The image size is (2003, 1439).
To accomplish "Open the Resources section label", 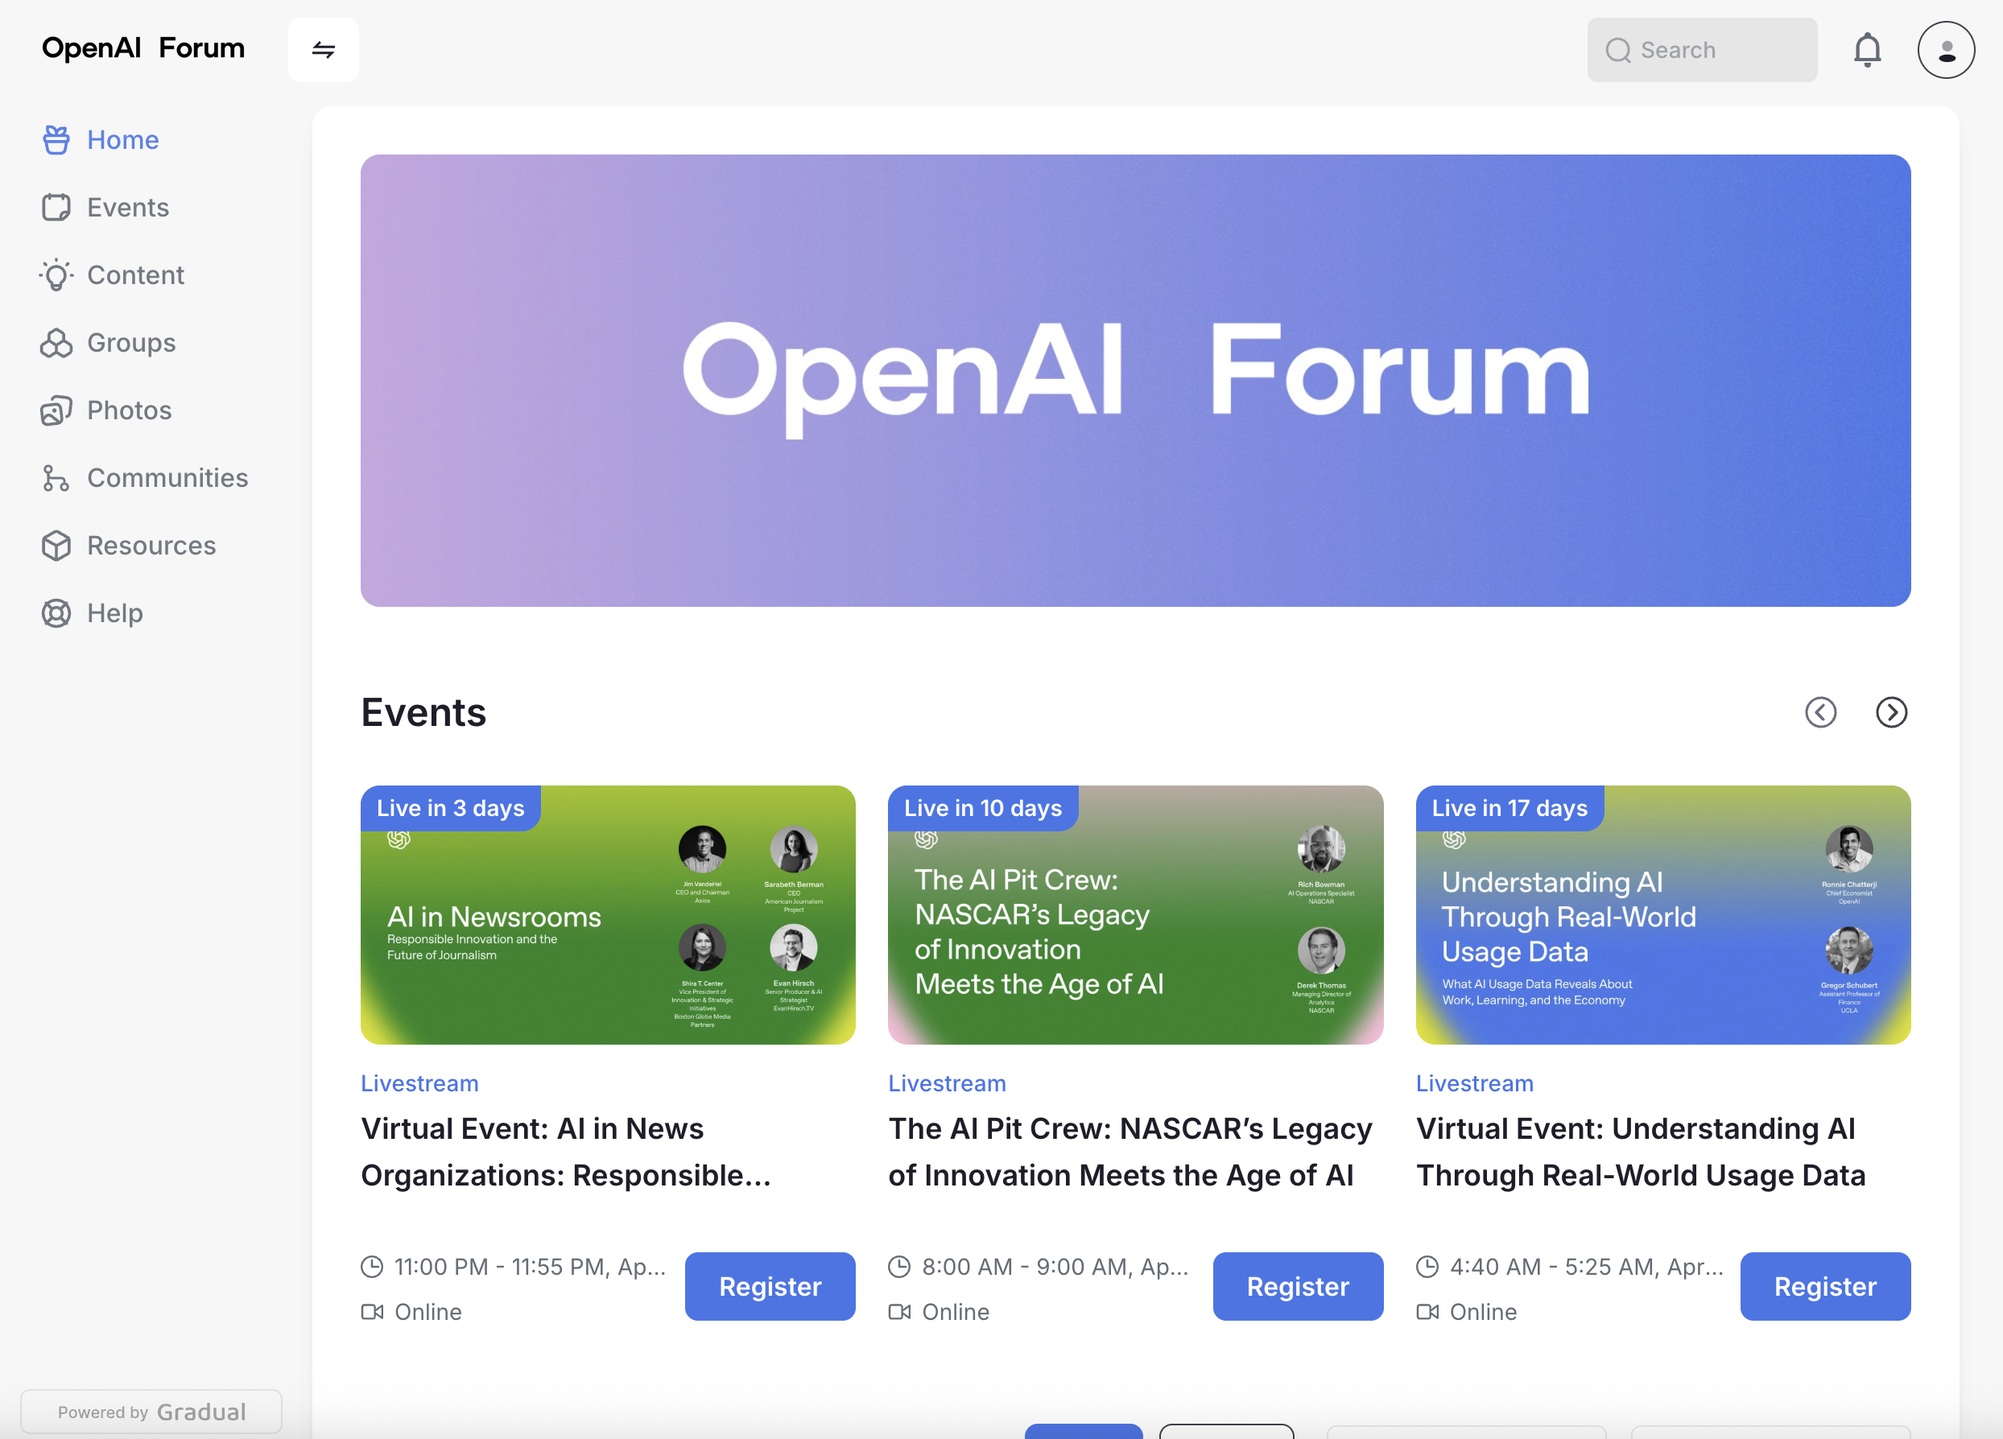I will point(151,545).
